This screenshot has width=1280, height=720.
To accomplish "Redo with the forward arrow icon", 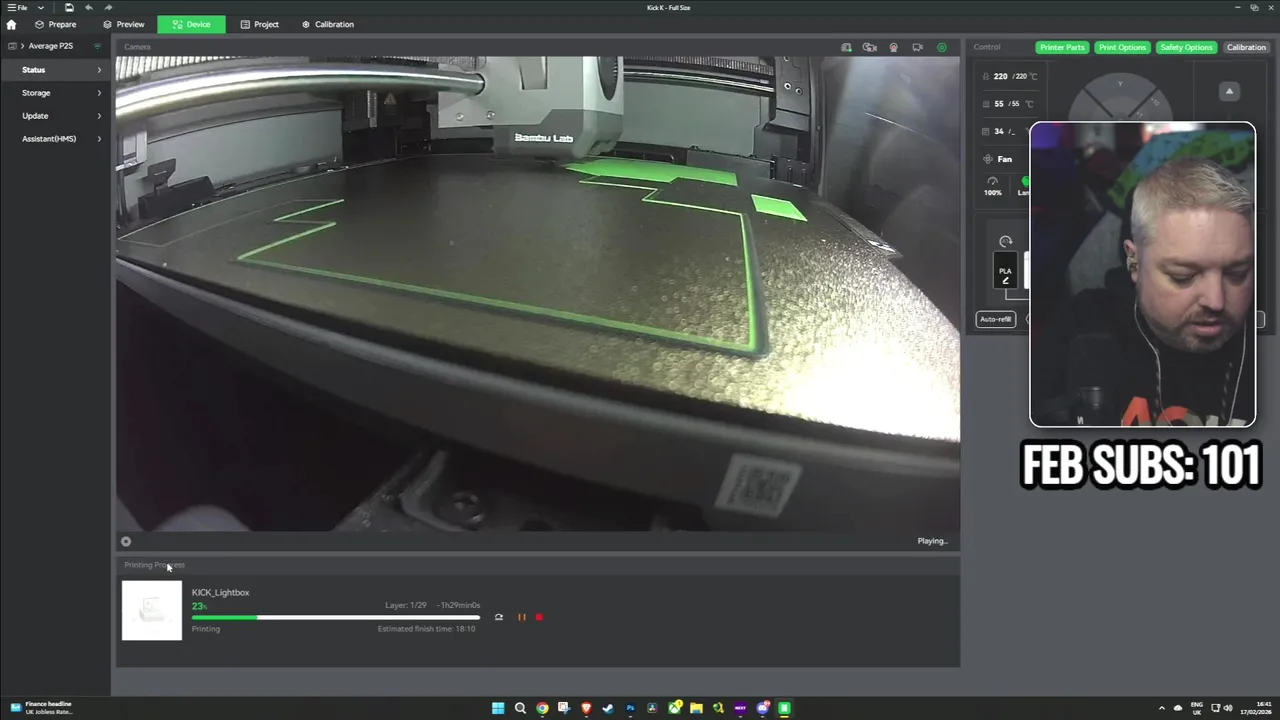I will click(108, 8).
